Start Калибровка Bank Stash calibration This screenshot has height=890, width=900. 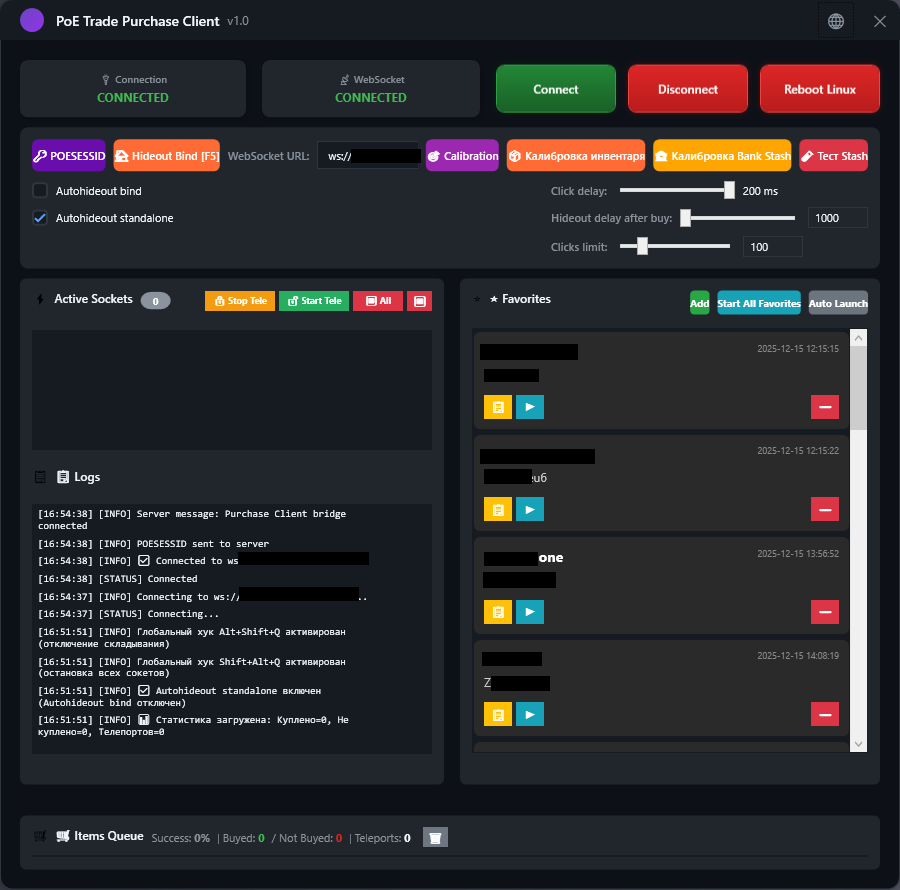click(722, 155)
